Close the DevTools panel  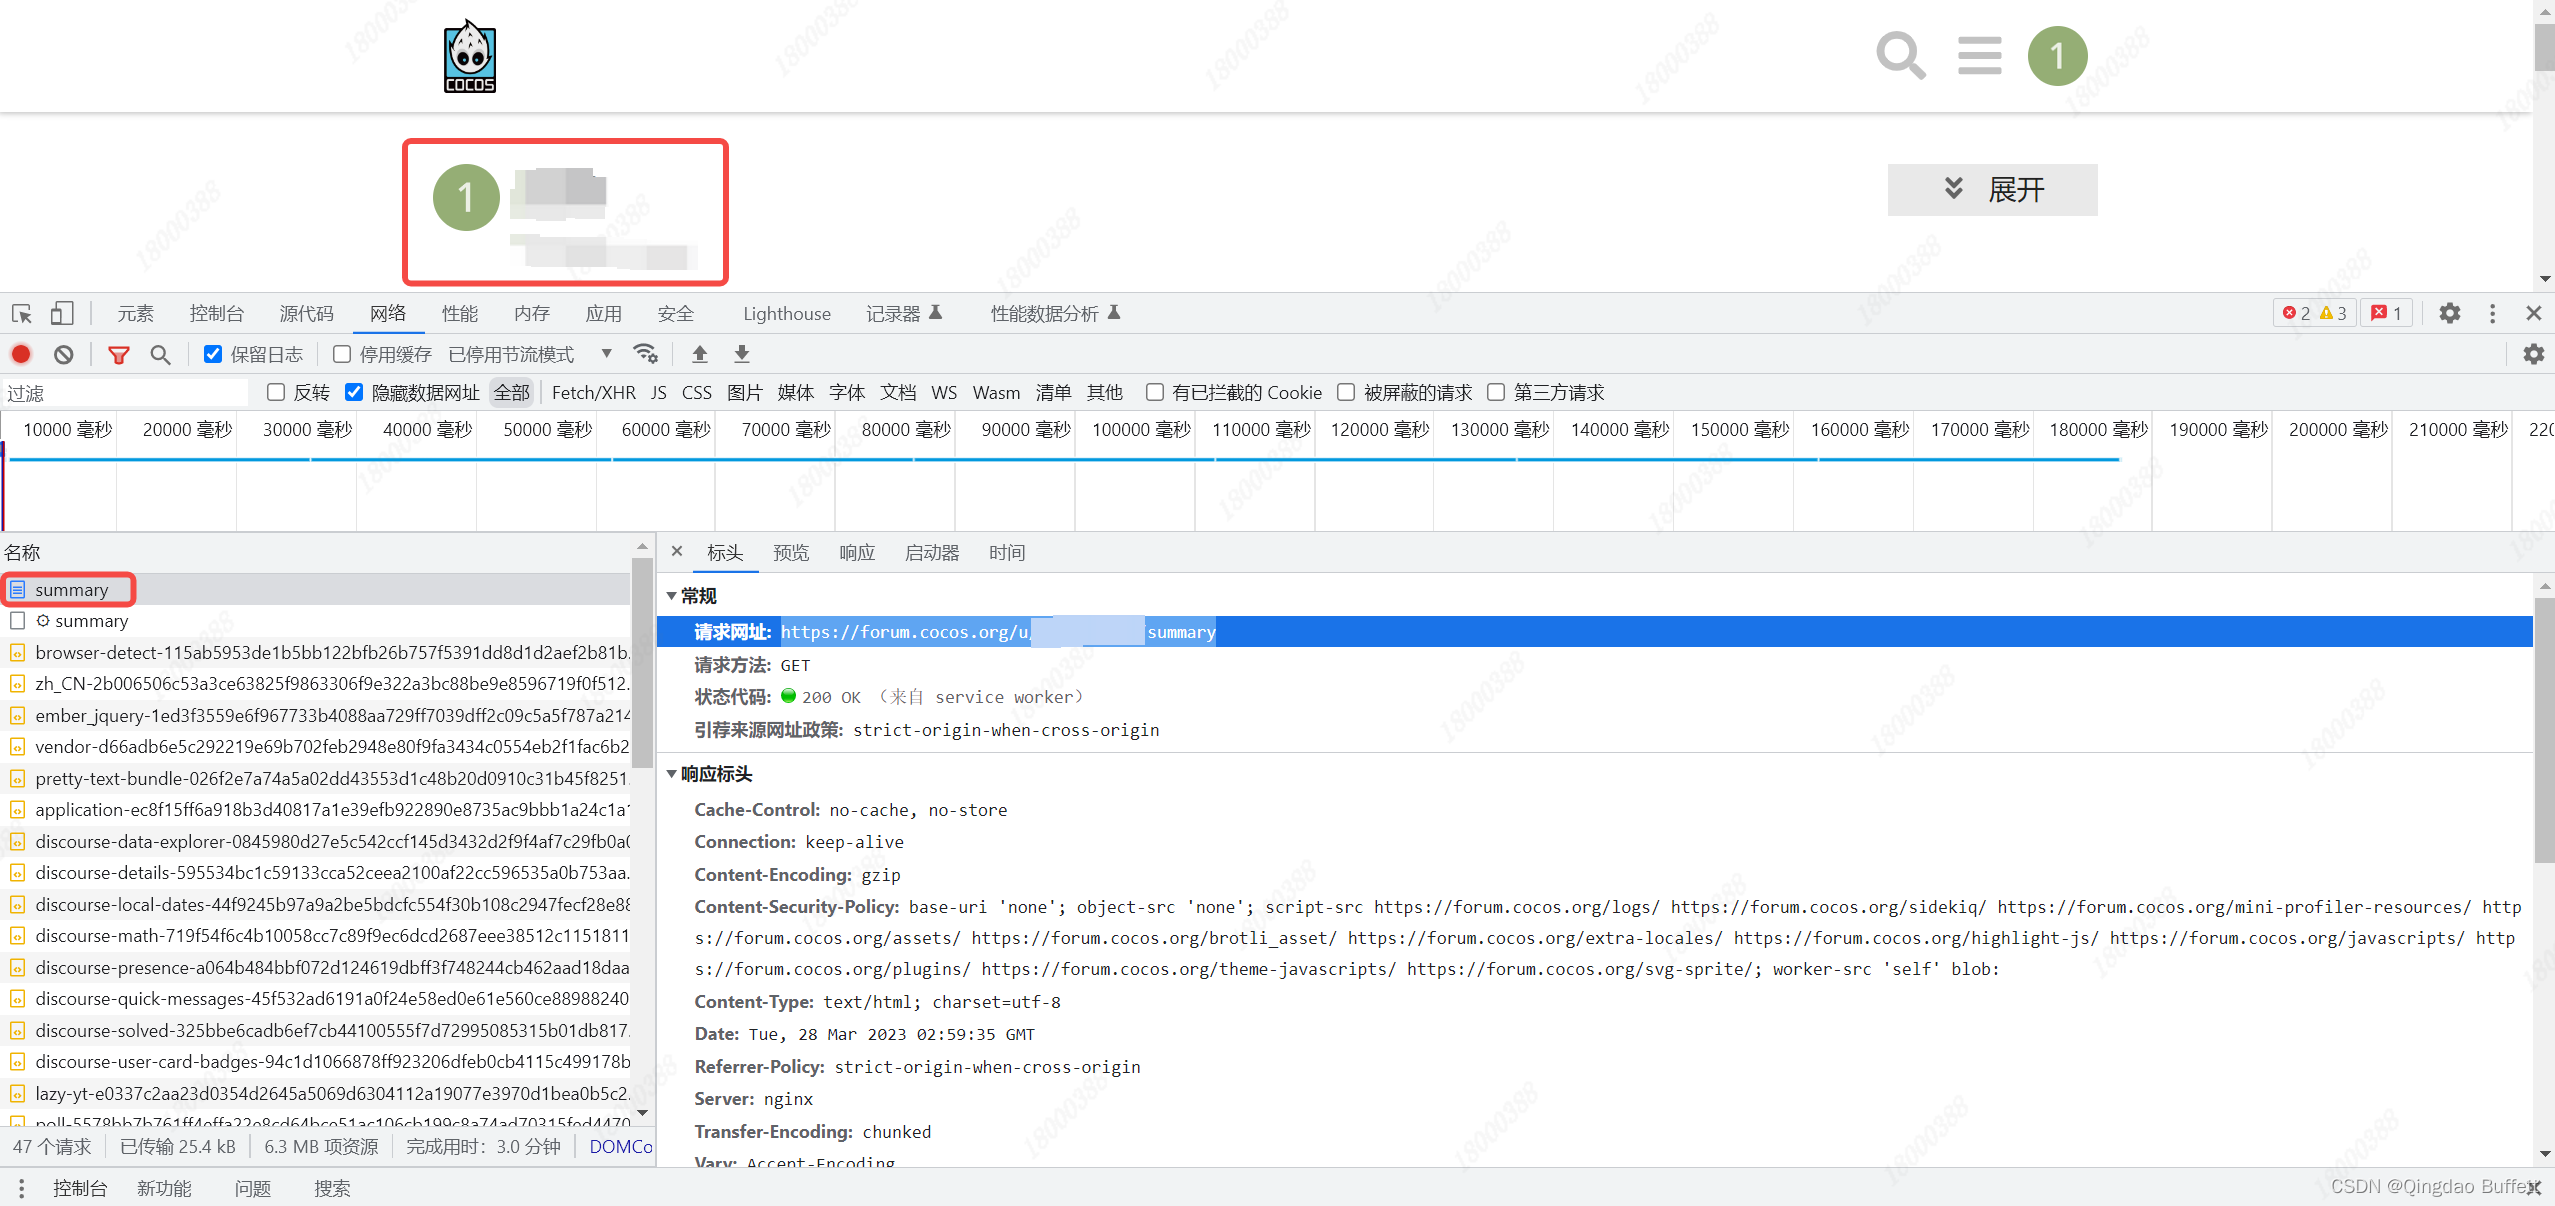(2533, 313)
